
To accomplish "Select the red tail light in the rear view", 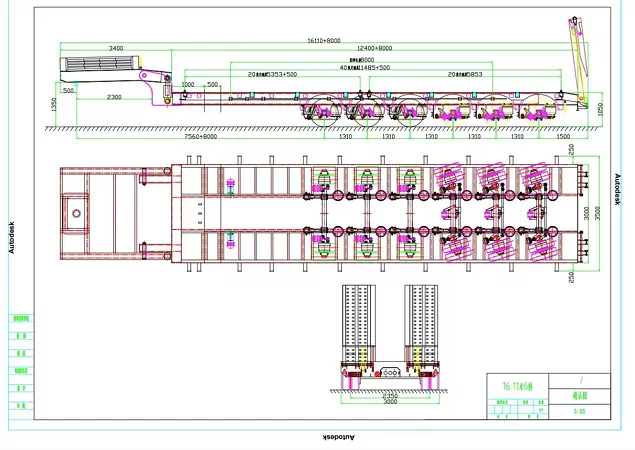I will (x=377, y=374).
